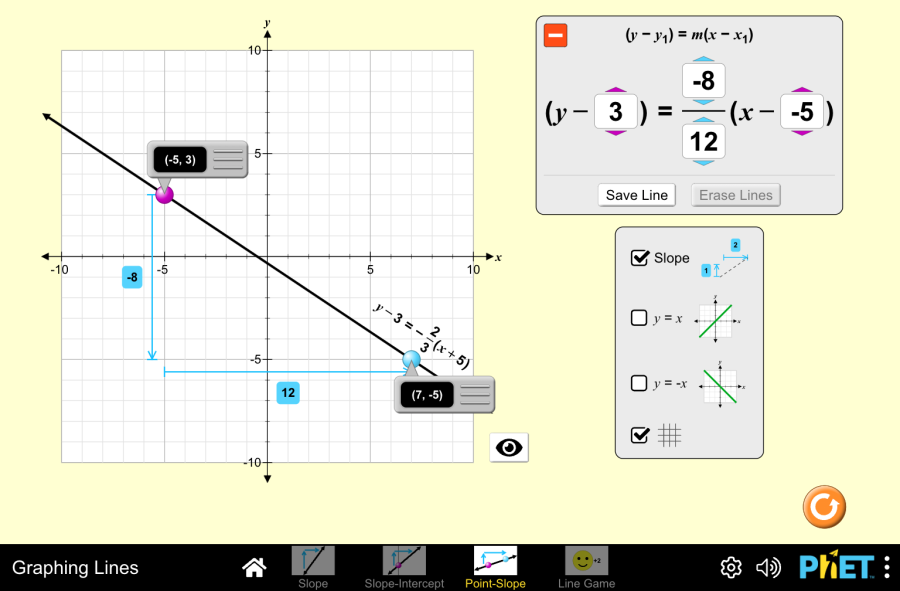Open the settings gear icon

click(731, 568)
